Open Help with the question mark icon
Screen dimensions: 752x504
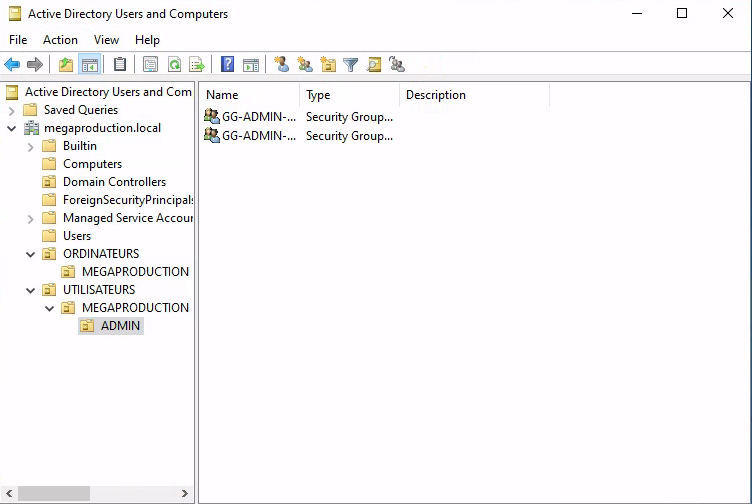pos(228,65)
